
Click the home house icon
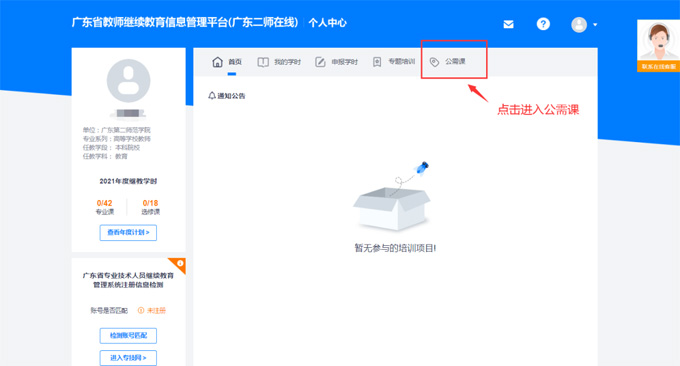217,62
